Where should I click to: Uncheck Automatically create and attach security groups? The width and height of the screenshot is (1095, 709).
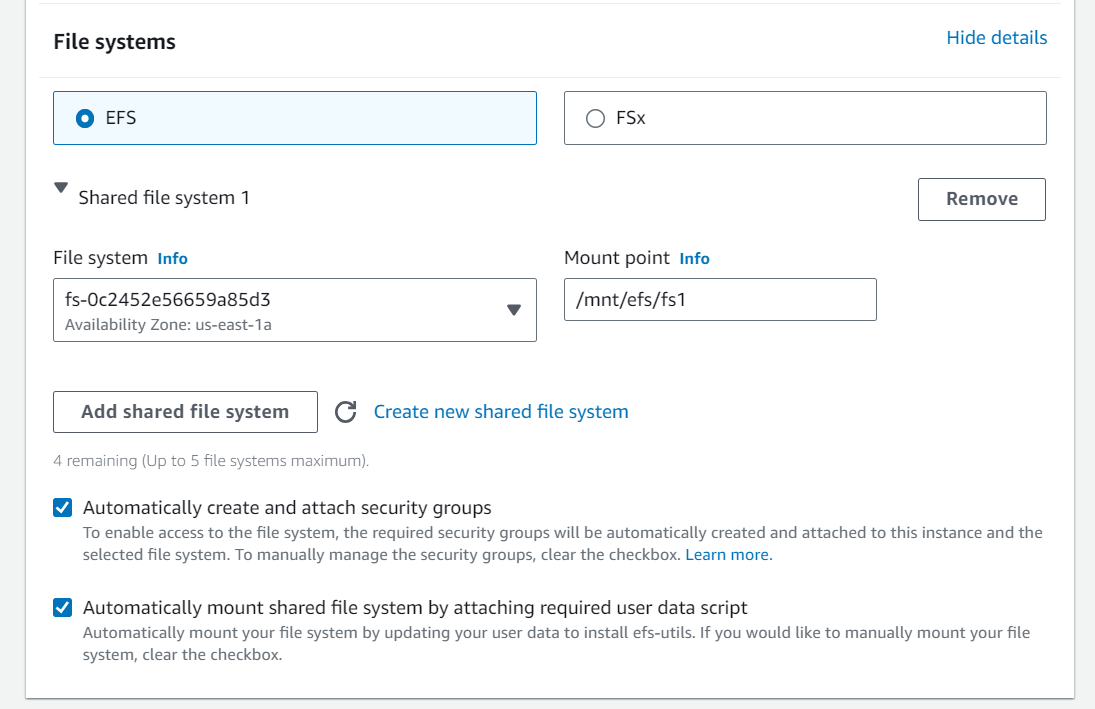tap(63, 508)
